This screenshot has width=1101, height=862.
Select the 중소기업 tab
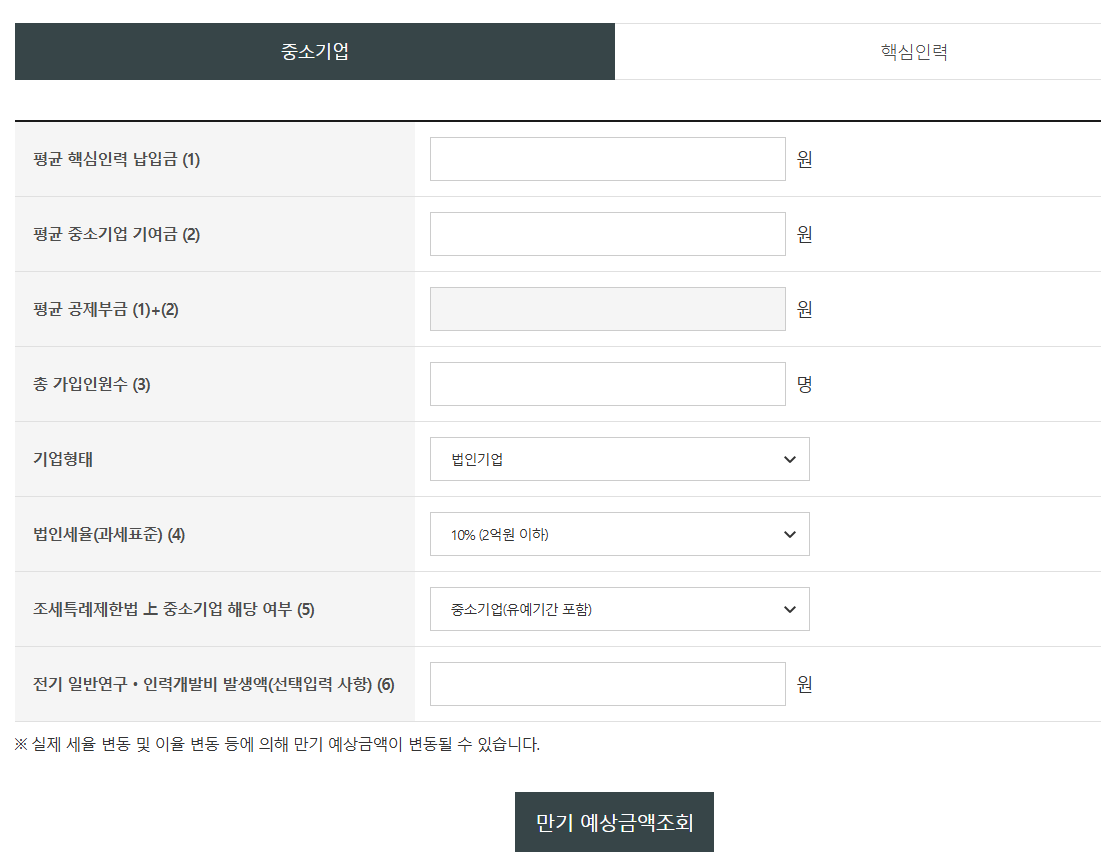314,51
